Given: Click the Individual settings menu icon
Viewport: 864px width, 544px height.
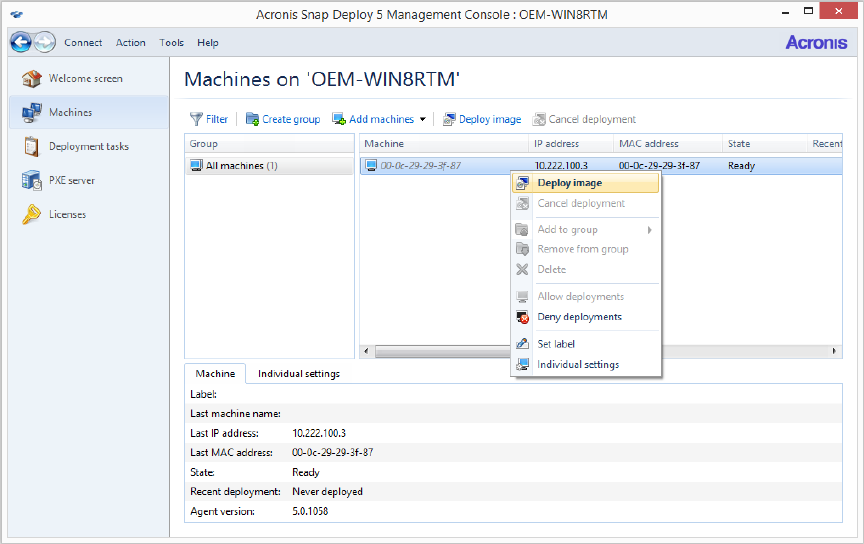Looking at the screenshot, I should (x=522, y=364).
